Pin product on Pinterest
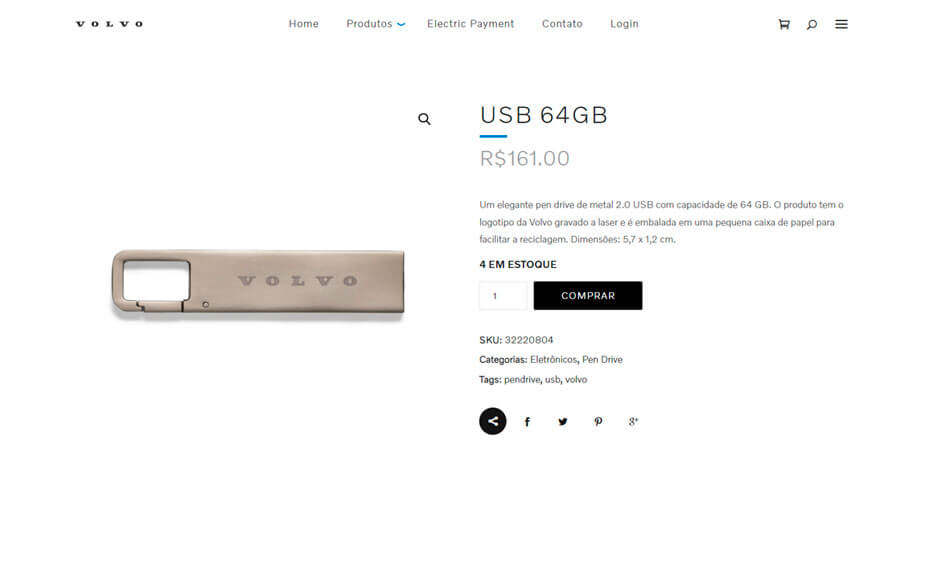 click(x=598, y=422)
